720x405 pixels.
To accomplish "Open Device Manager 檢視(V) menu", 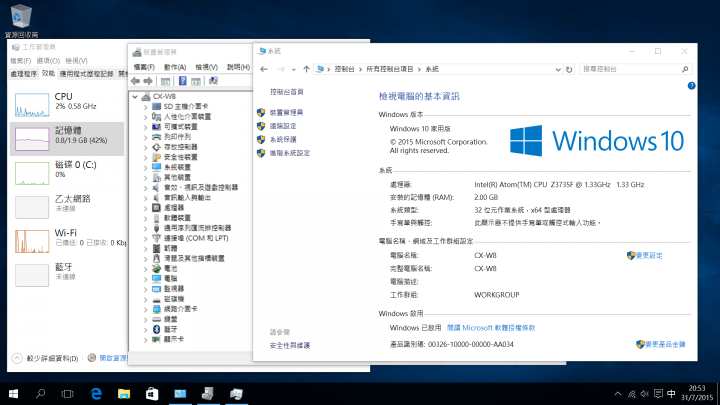I will (x=207, y=67).
